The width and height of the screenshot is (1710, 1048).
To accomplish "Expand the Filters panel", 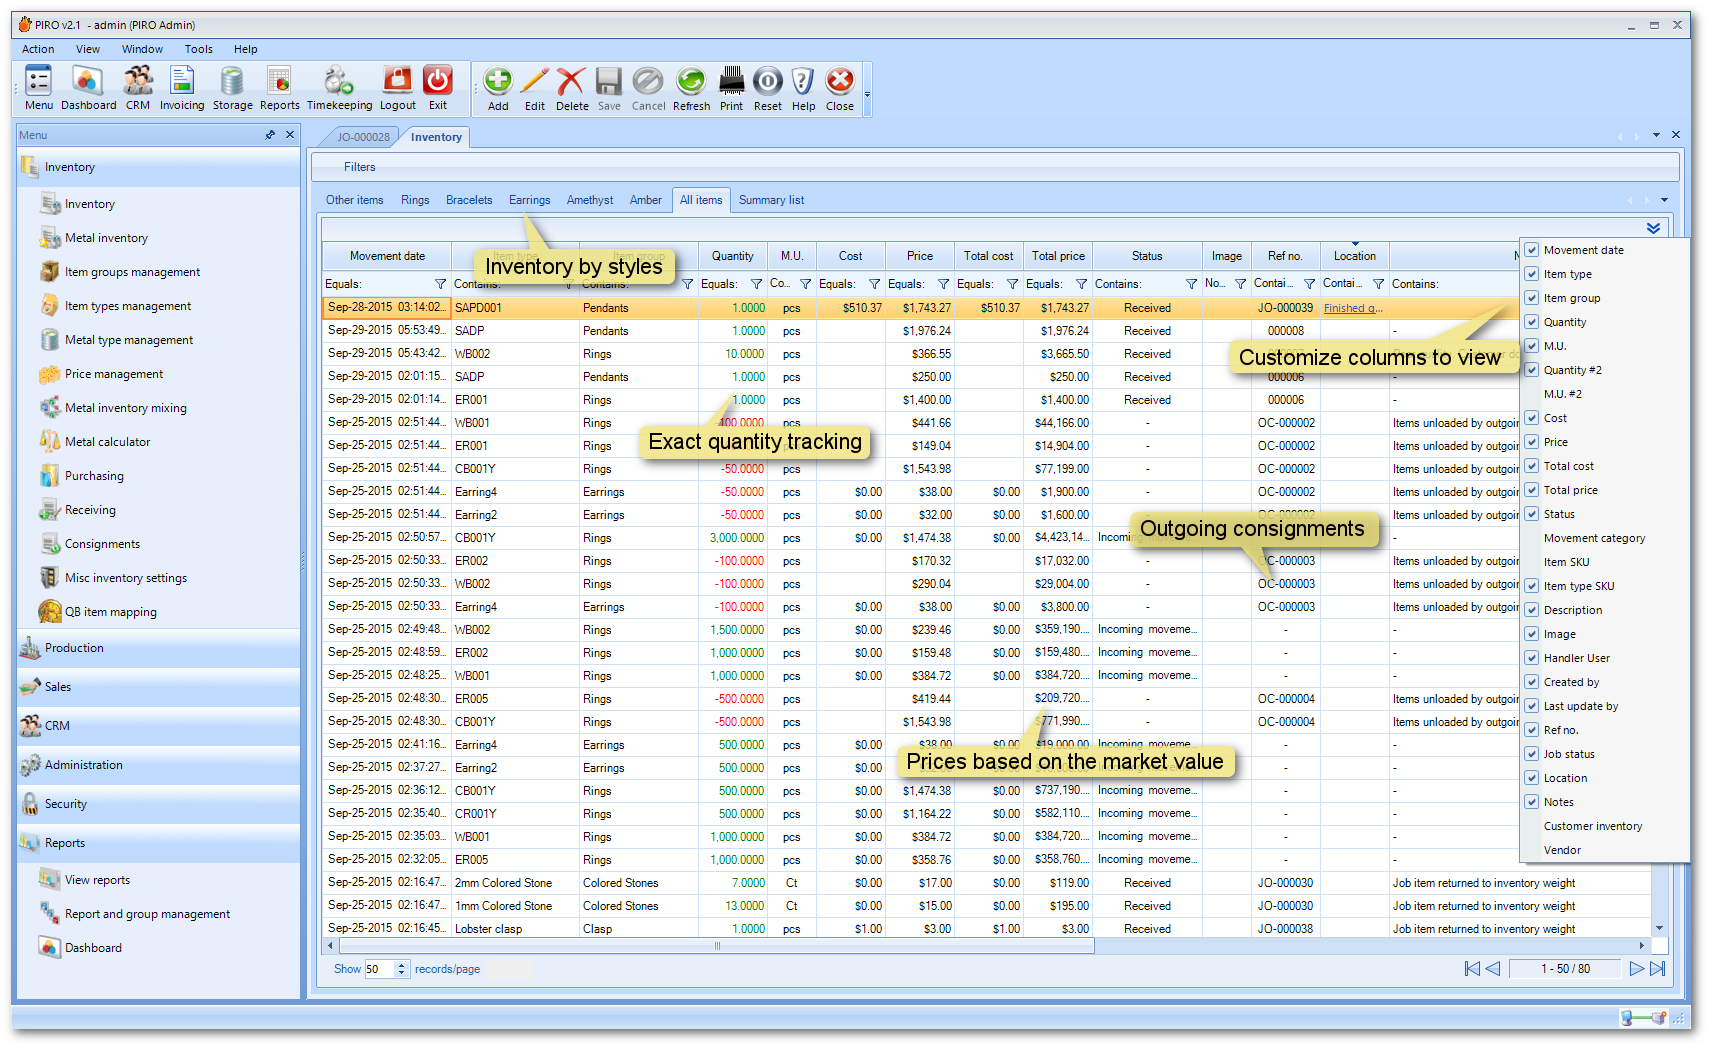I will pyautogui.click(x=360, y=167).
